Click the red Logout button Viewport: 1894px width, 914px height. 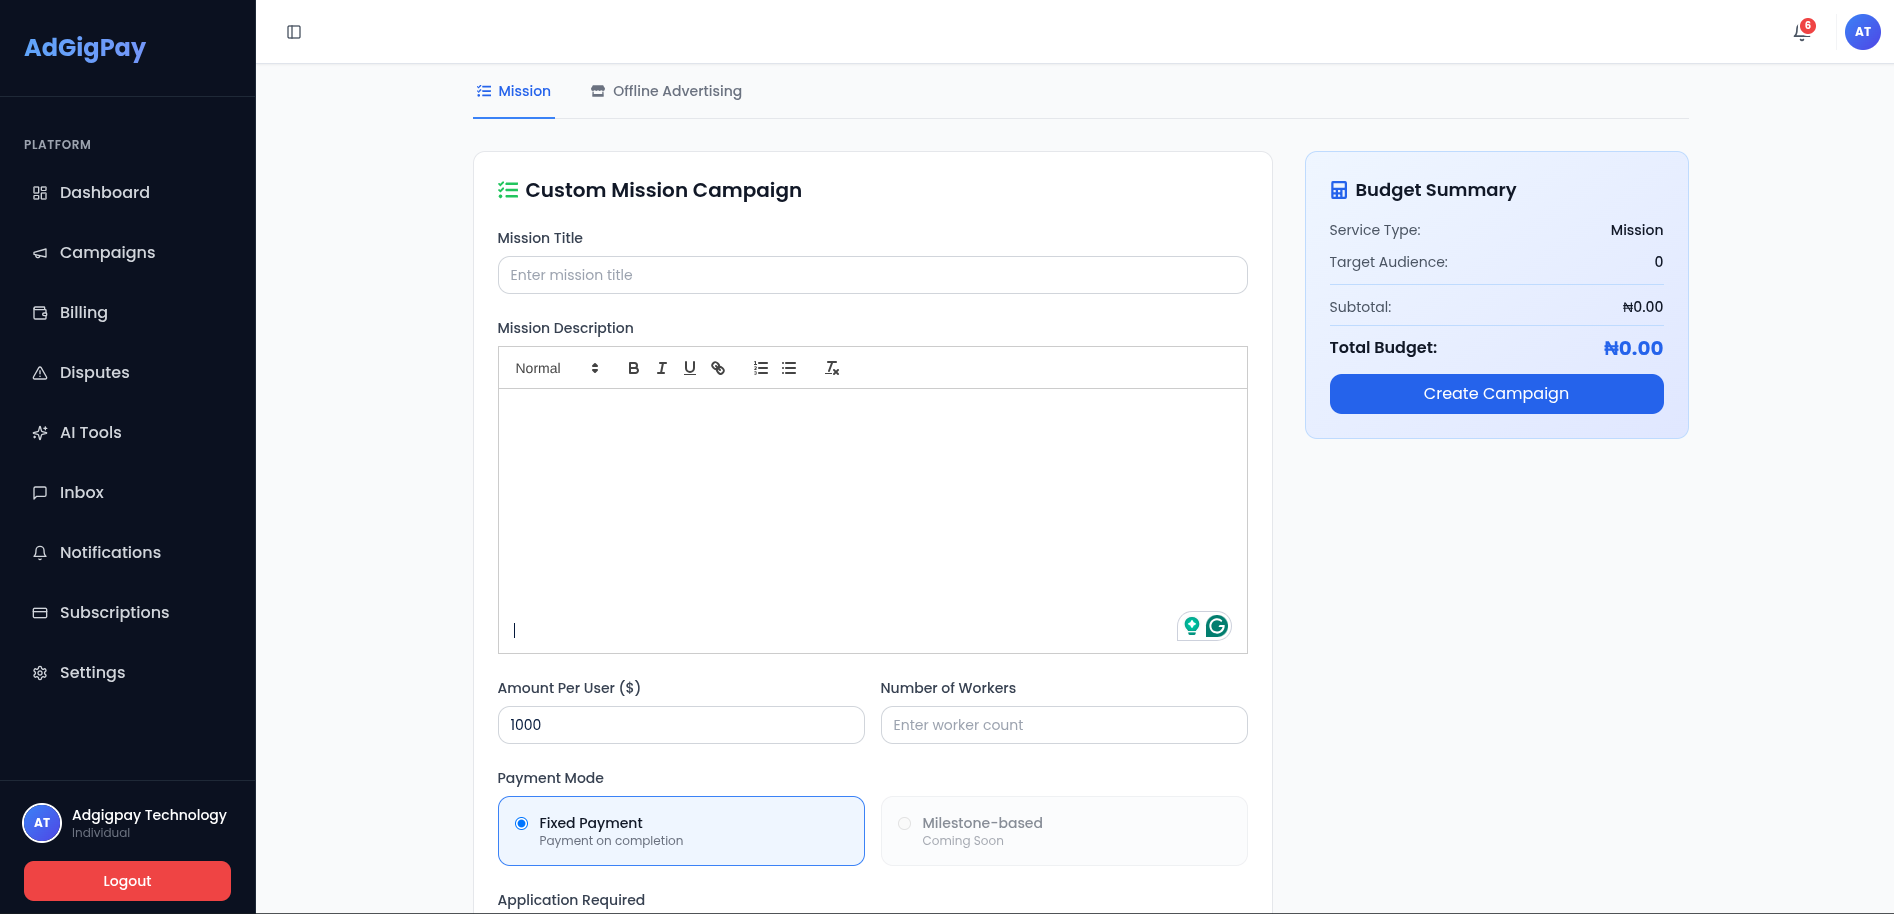click(x=127, y=881)
